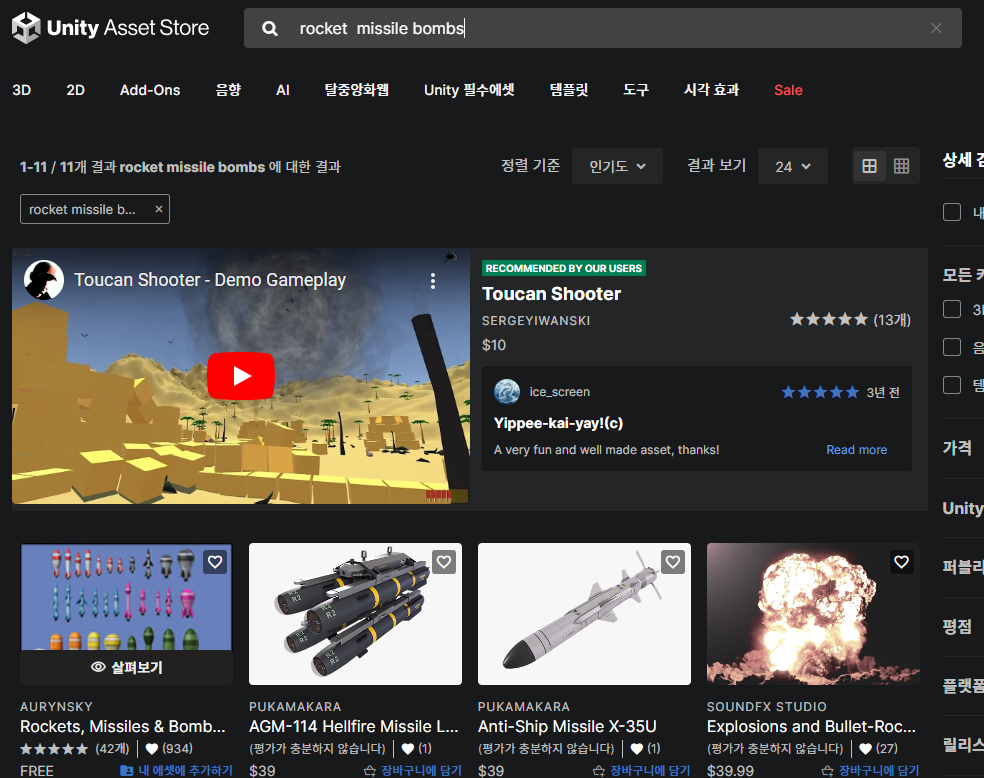Screen dimensions: 984x778
Task: Open the 2D category menu
Action: (75, 90)
